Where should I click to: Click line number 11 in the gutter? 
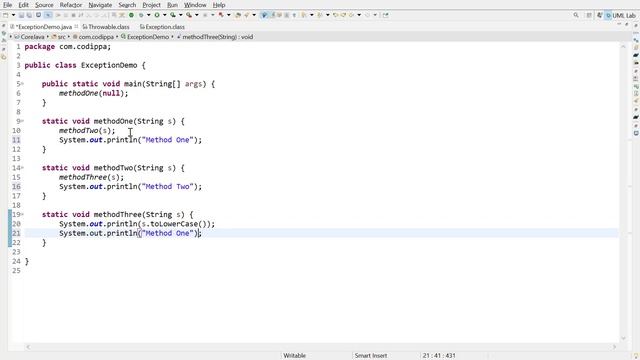(x=16, y=140)
